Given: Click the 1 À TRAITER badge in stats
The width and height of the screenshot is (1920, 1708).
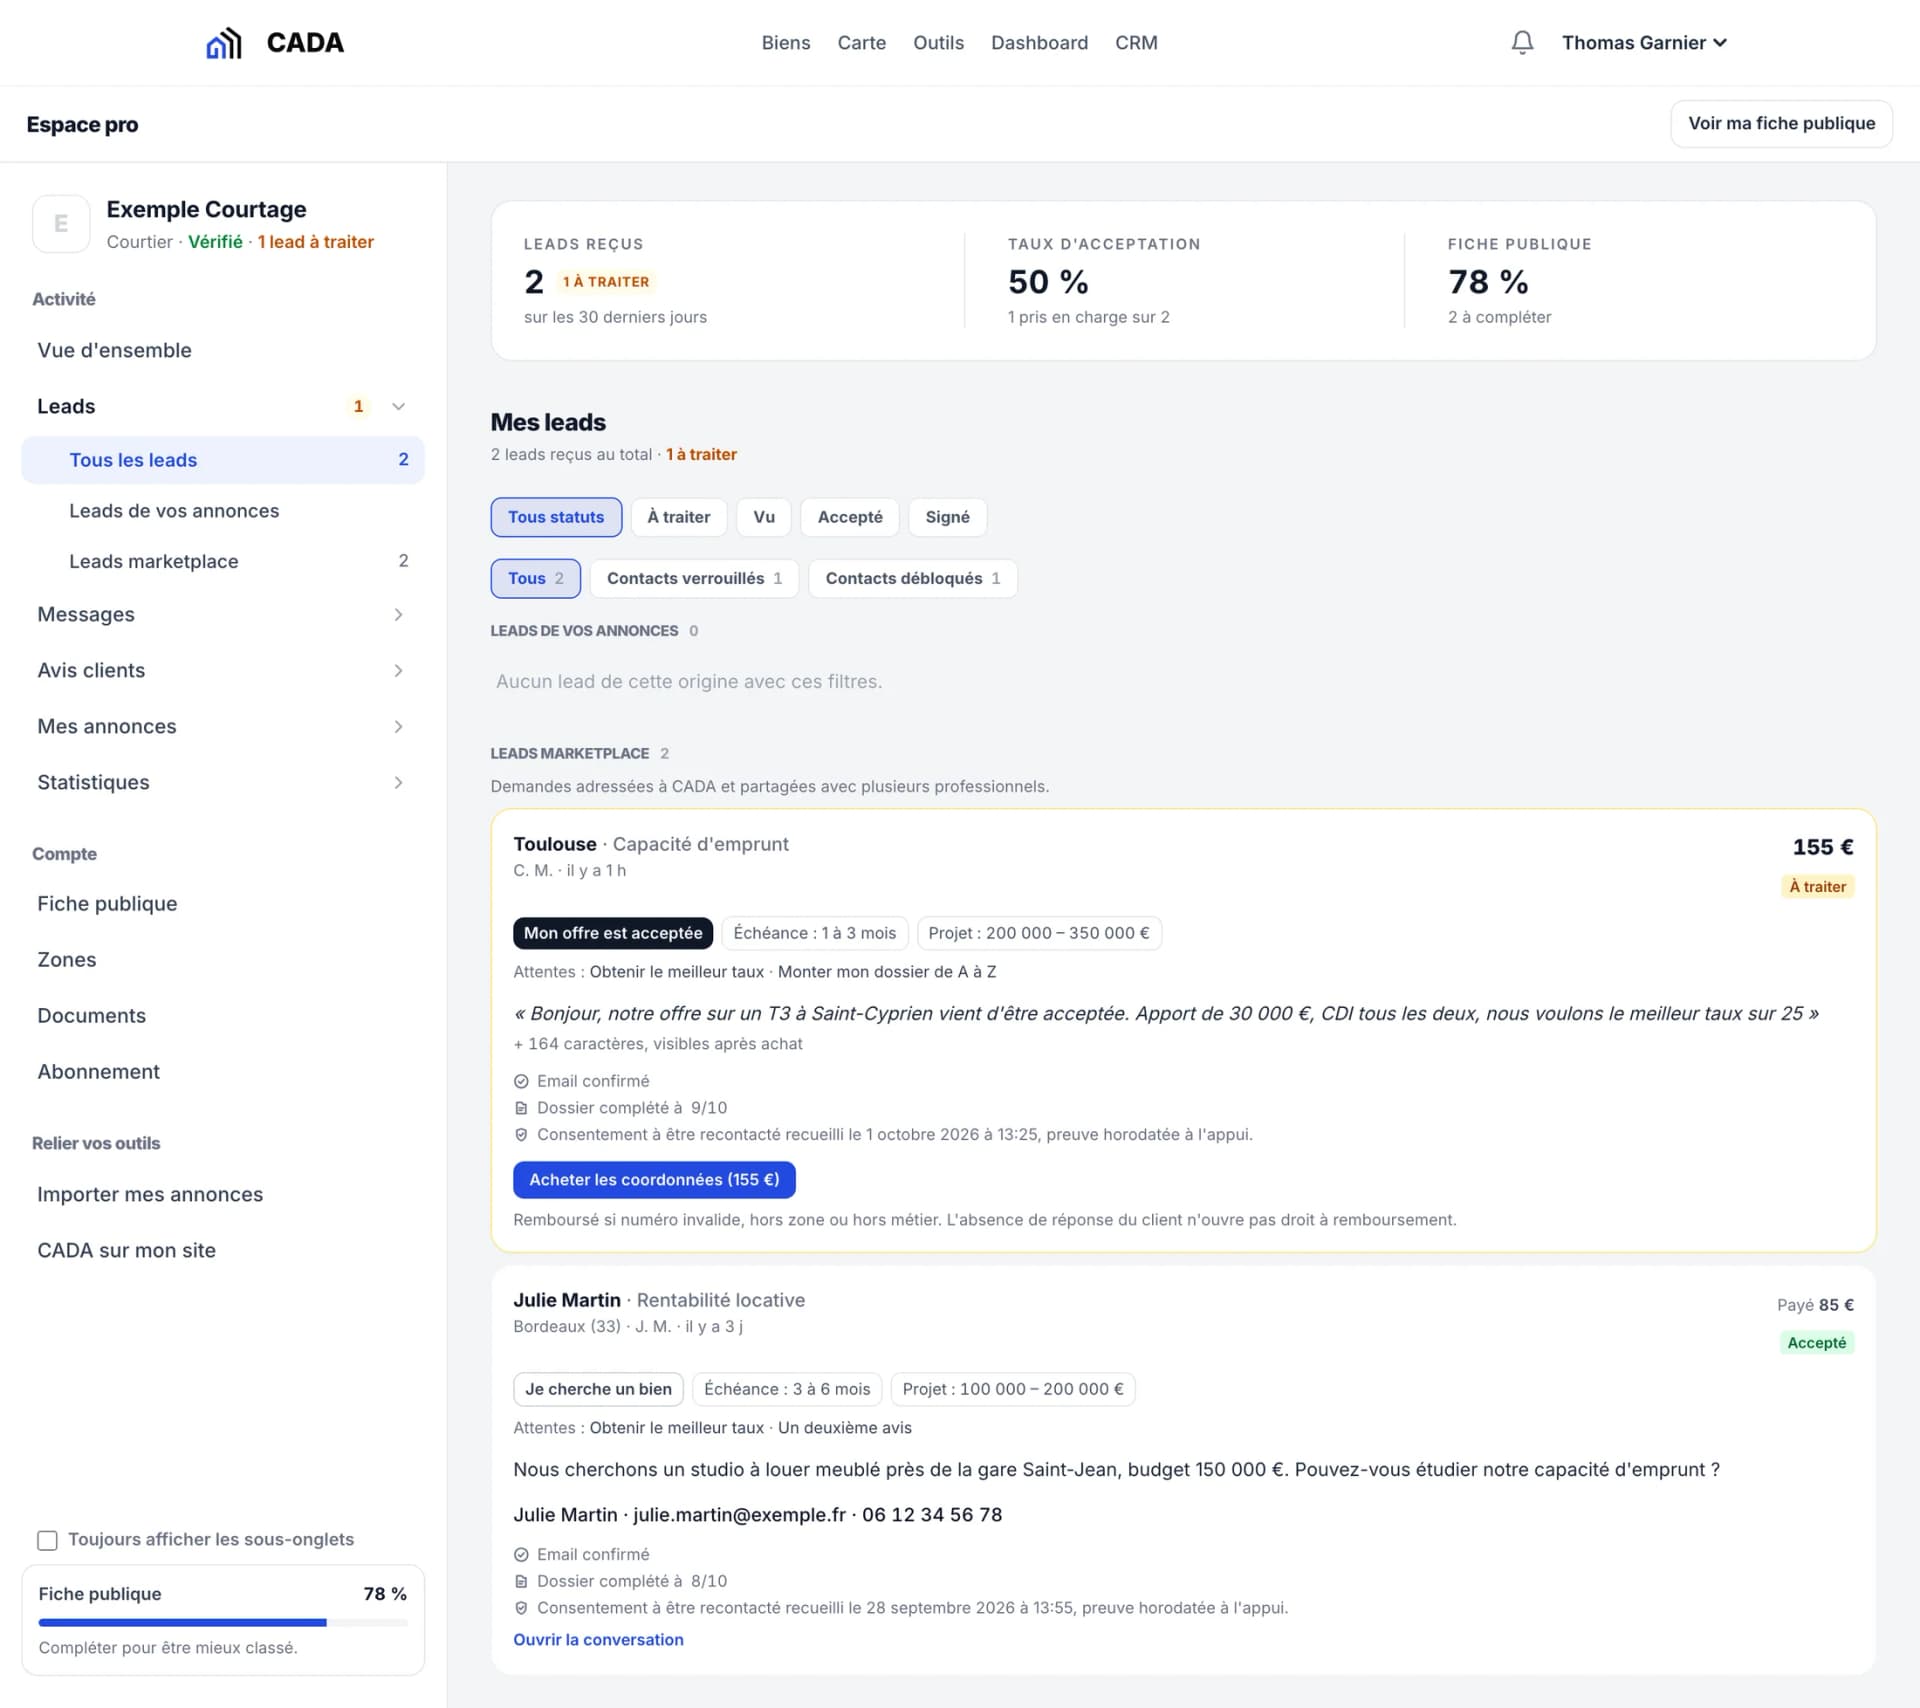Looking at the screenshot, I should click(606, 282).
